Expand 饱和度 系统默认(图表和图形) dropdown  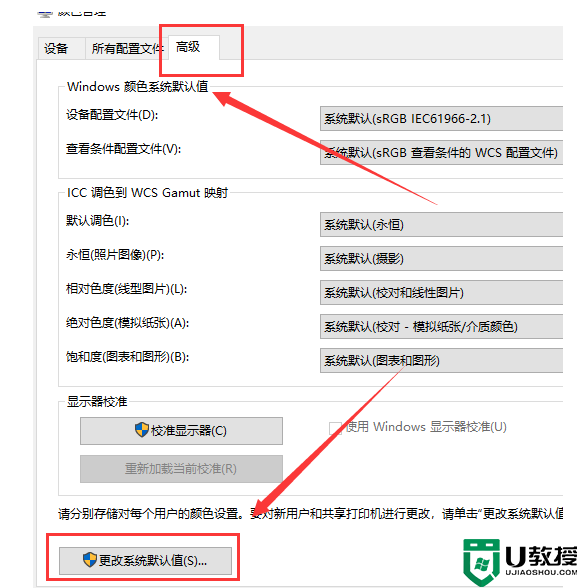441,360
